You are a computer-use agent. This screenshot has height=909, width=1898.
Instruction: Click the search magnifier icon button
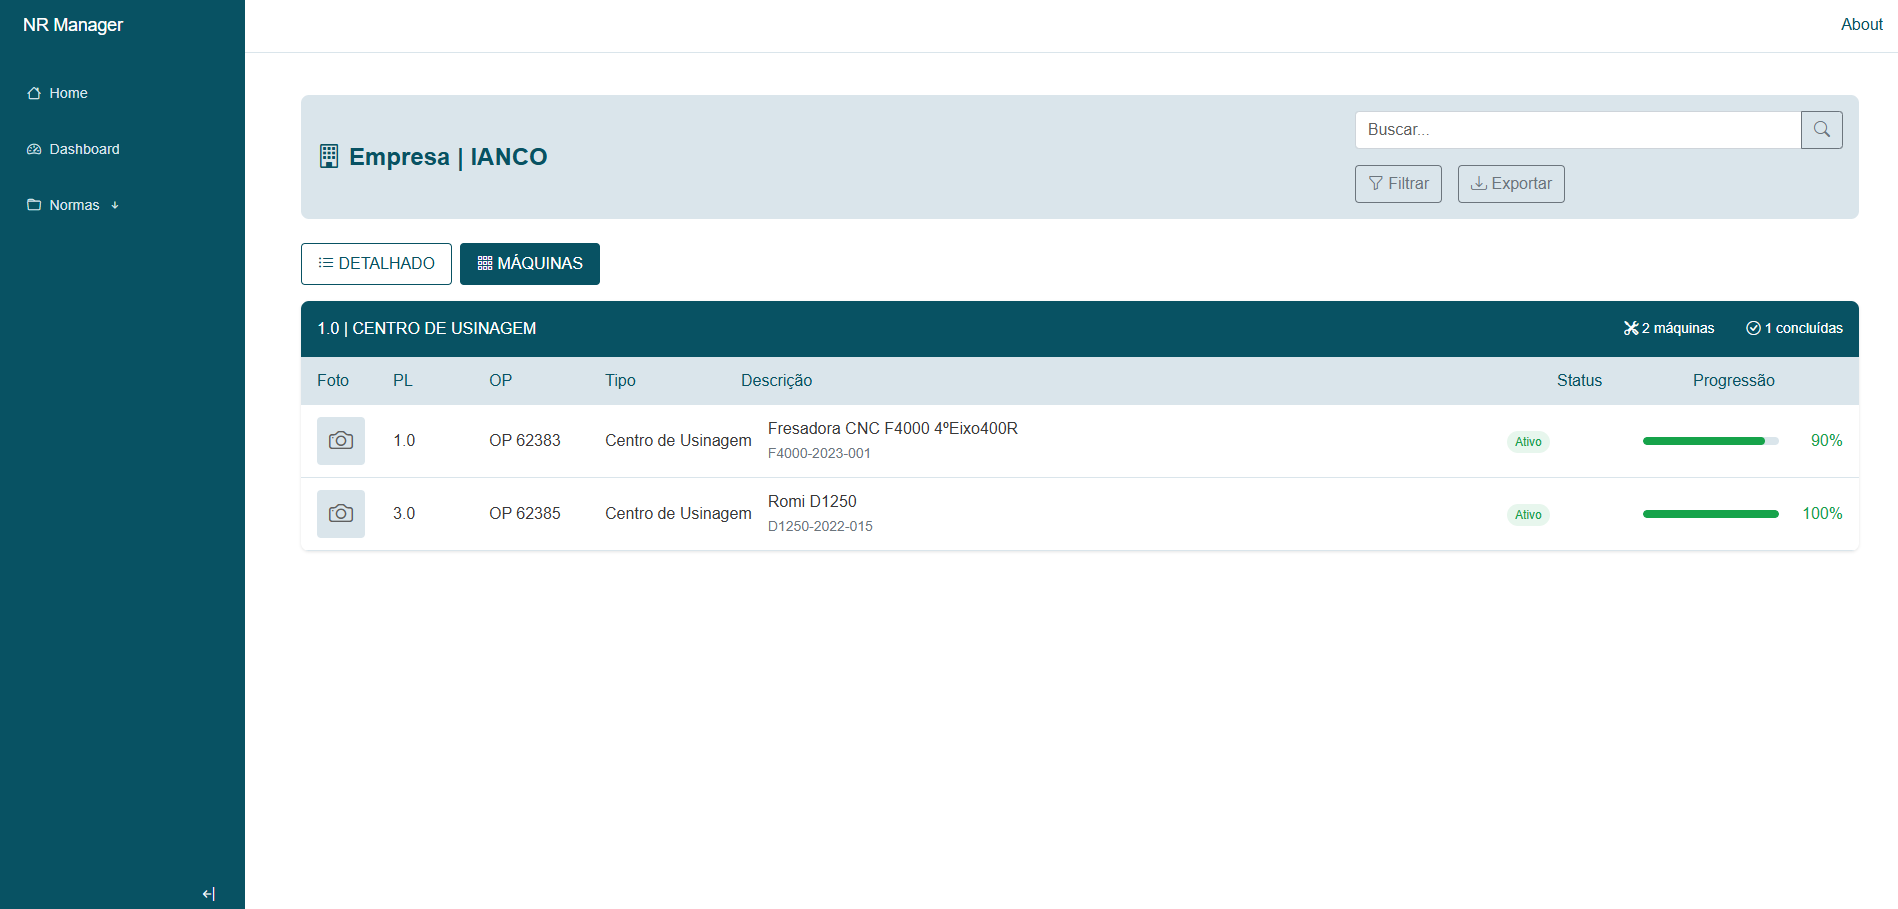[x=1821, y=130]
